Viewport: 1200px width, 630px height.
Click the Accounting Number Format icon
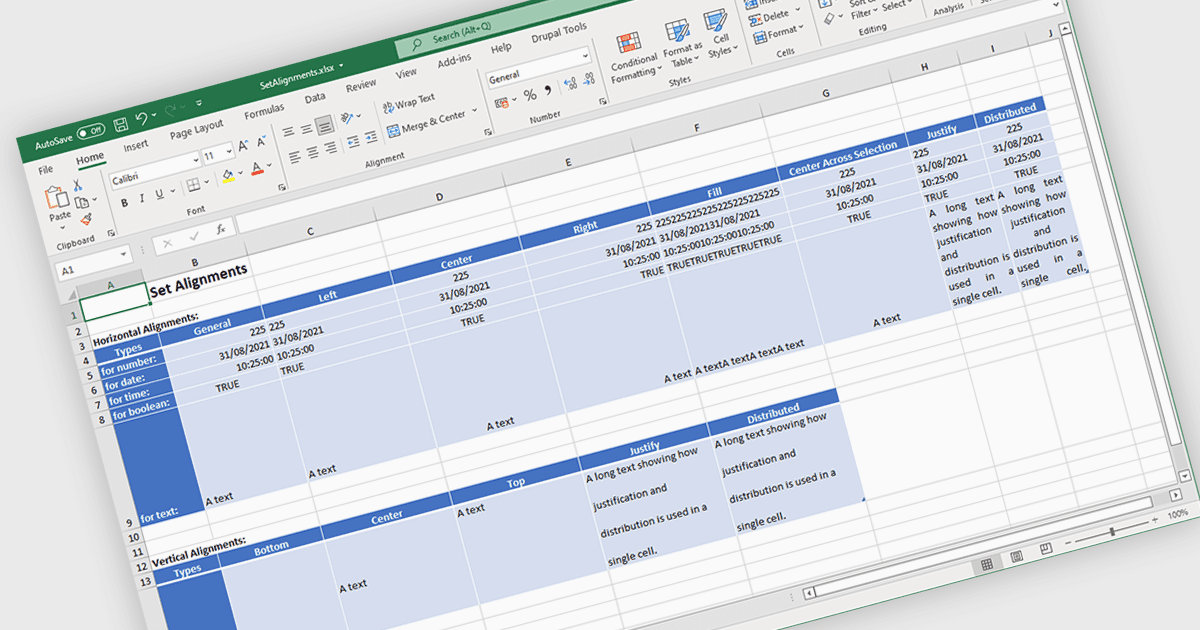pyautogui.click(x=500, y=102)
